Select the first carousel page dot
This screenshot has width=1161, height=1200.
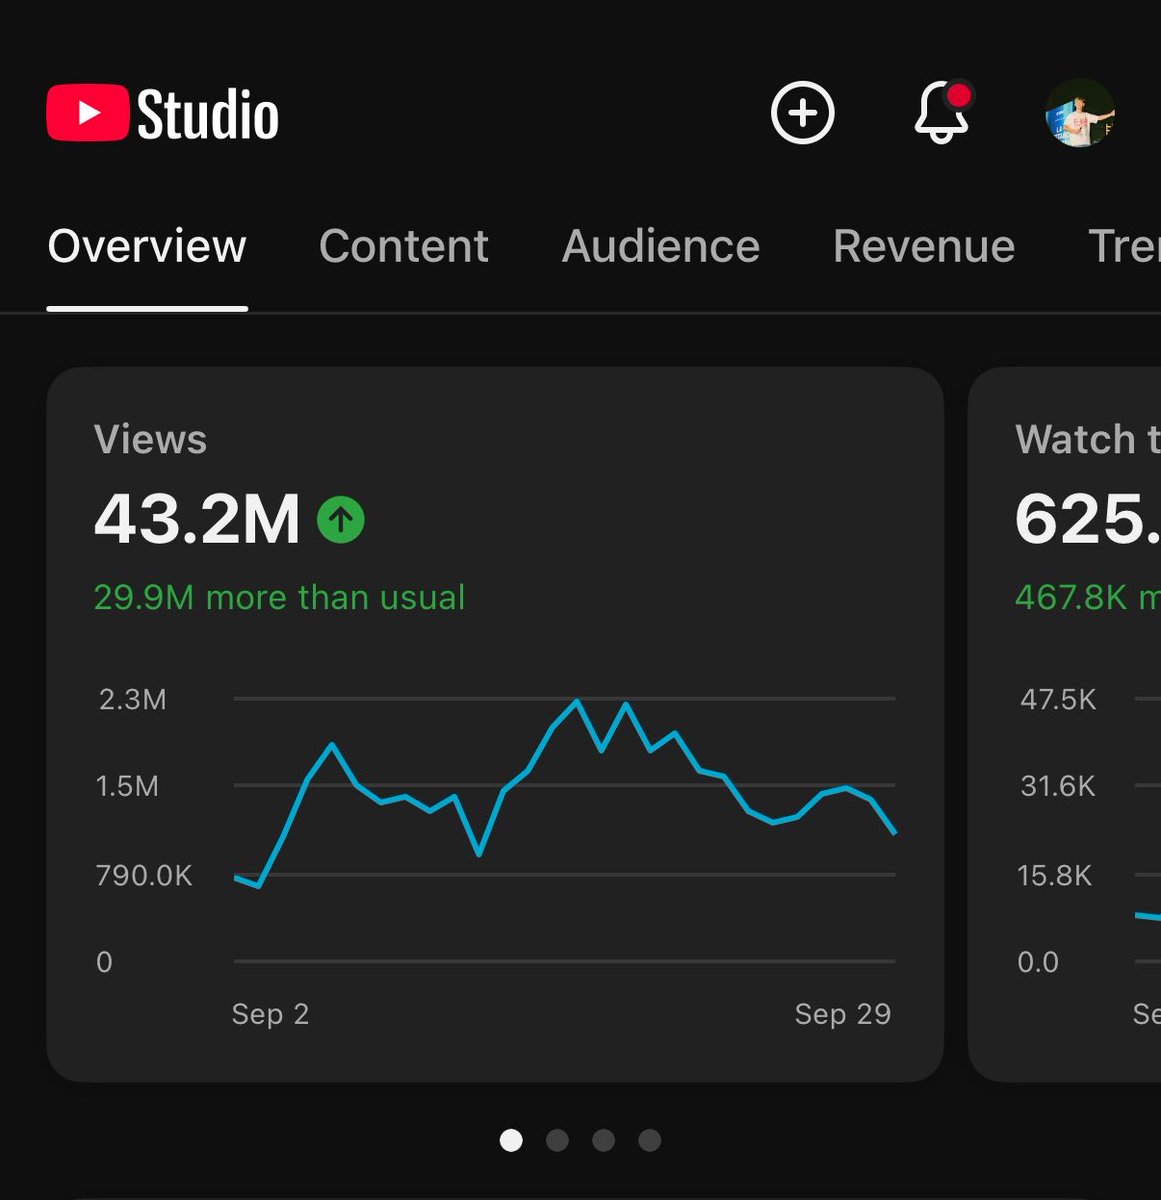(x=511, y=1140)
